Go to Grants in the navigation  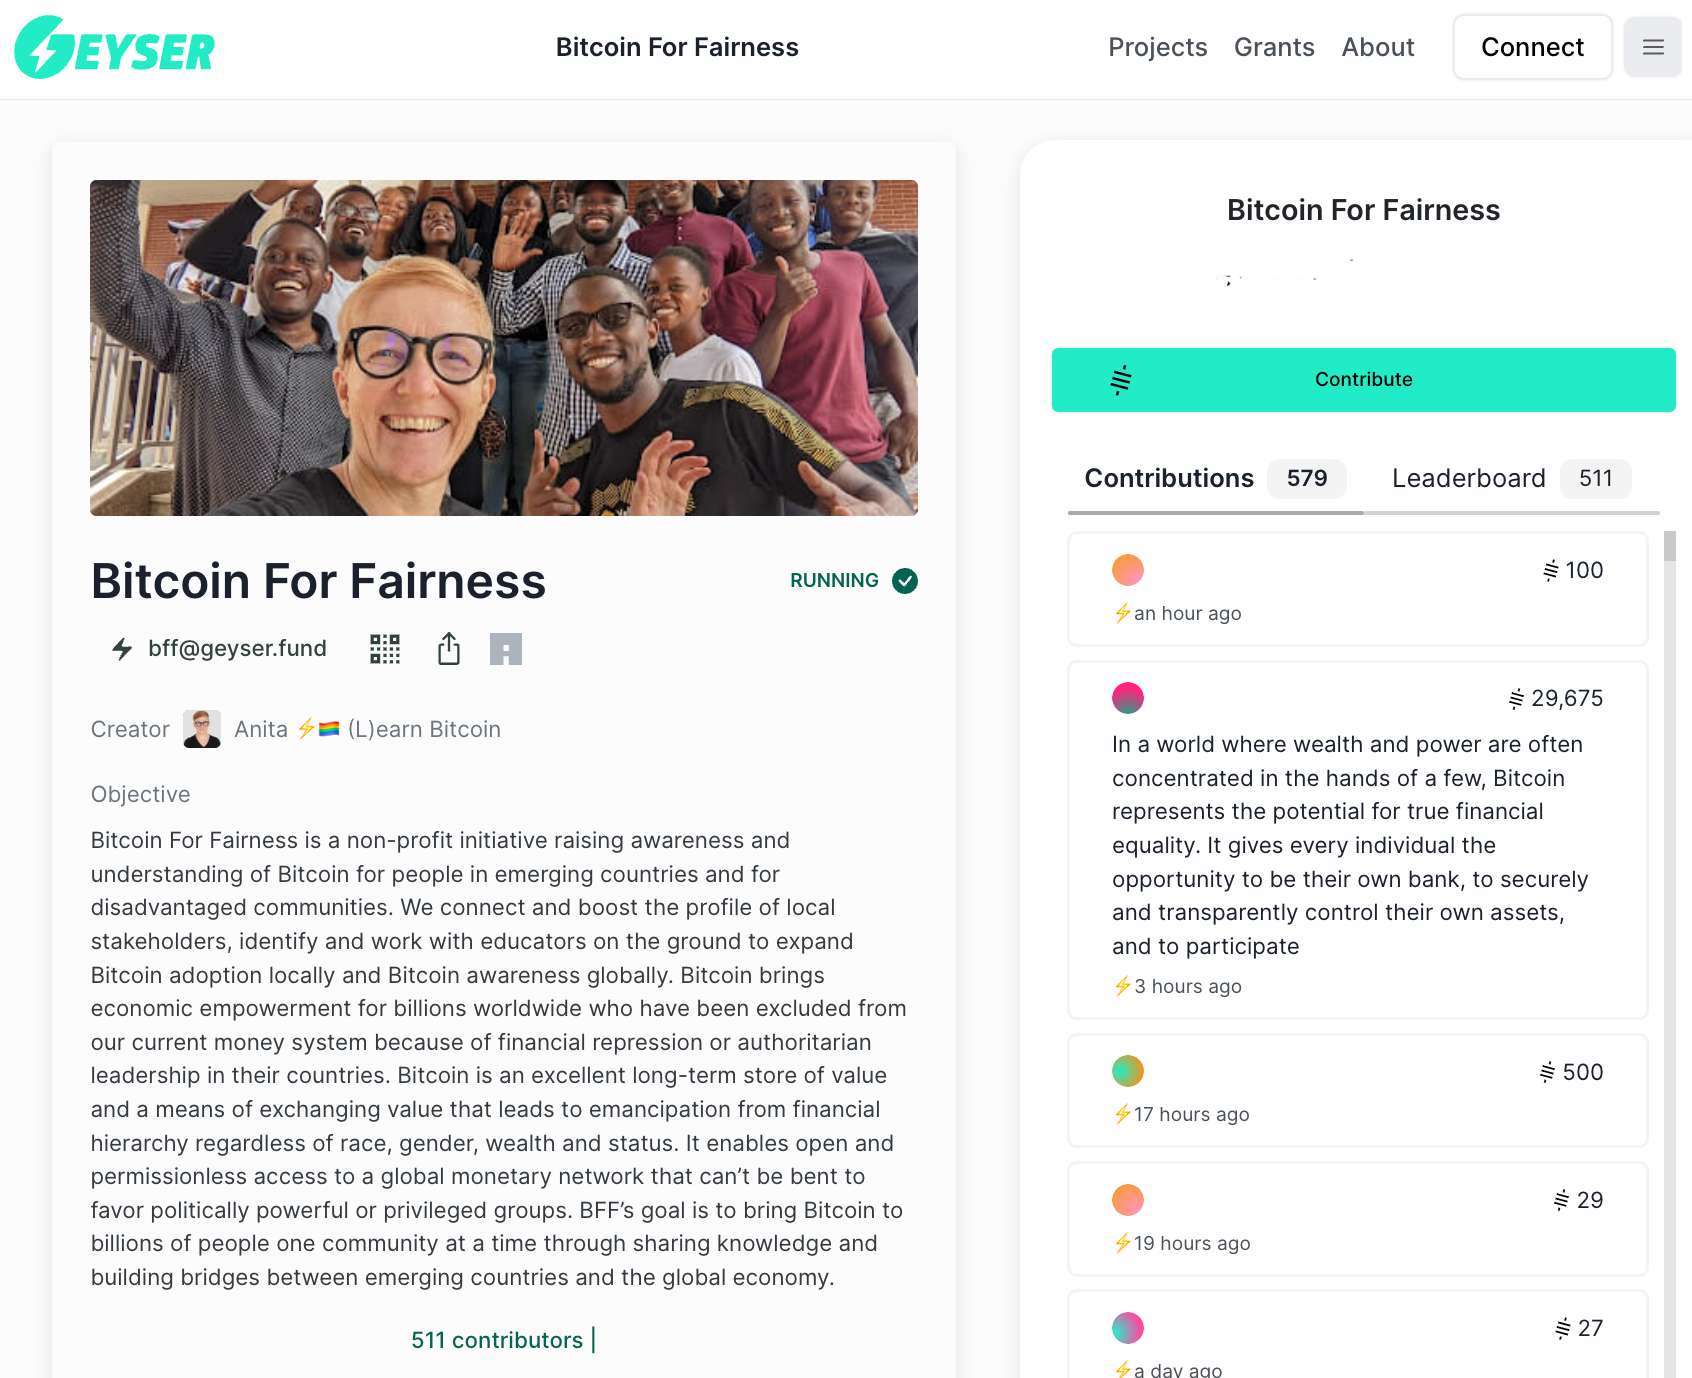[1274, 47]
